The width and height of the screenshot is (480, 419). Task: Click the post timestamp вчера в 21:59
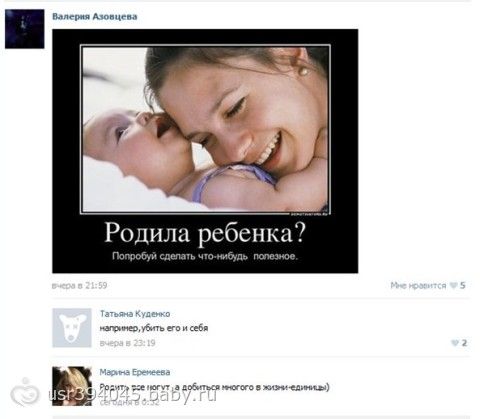tap(79, 286)
